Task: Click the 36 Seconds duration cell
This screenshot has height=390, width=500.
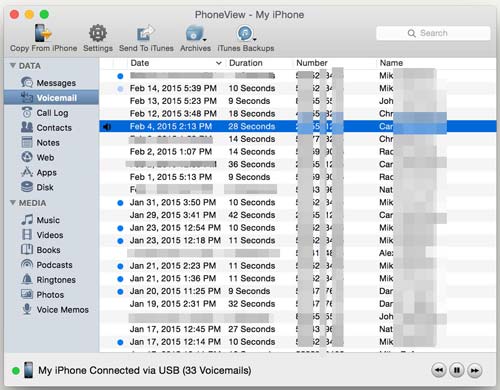Action: [x=252, y=164]
